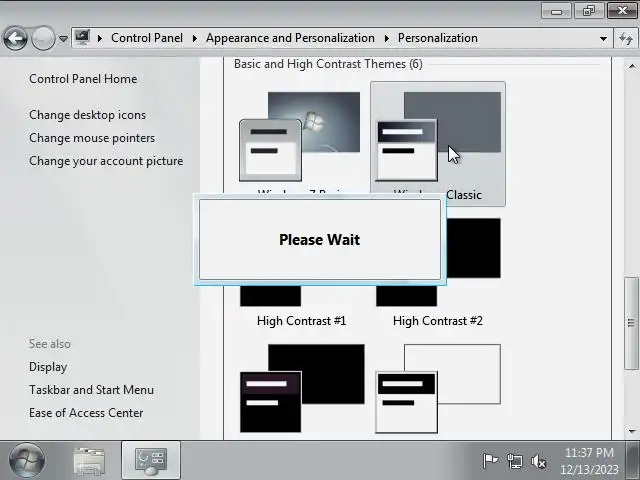This screenshot has width=640, height=480.
Task: Open the network tray icon
Action: [x=514, y=461]
